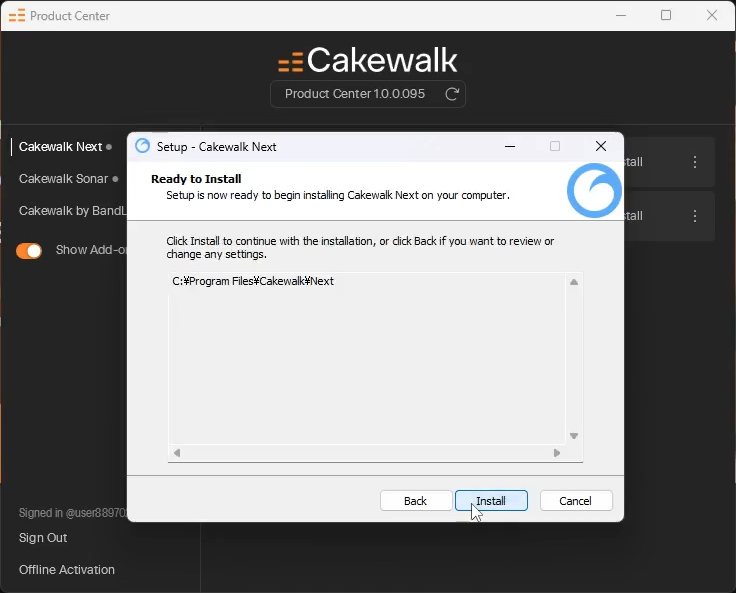Open more options for second product row
The height and width of the screenshot is (593, 736).
point(695,216)
